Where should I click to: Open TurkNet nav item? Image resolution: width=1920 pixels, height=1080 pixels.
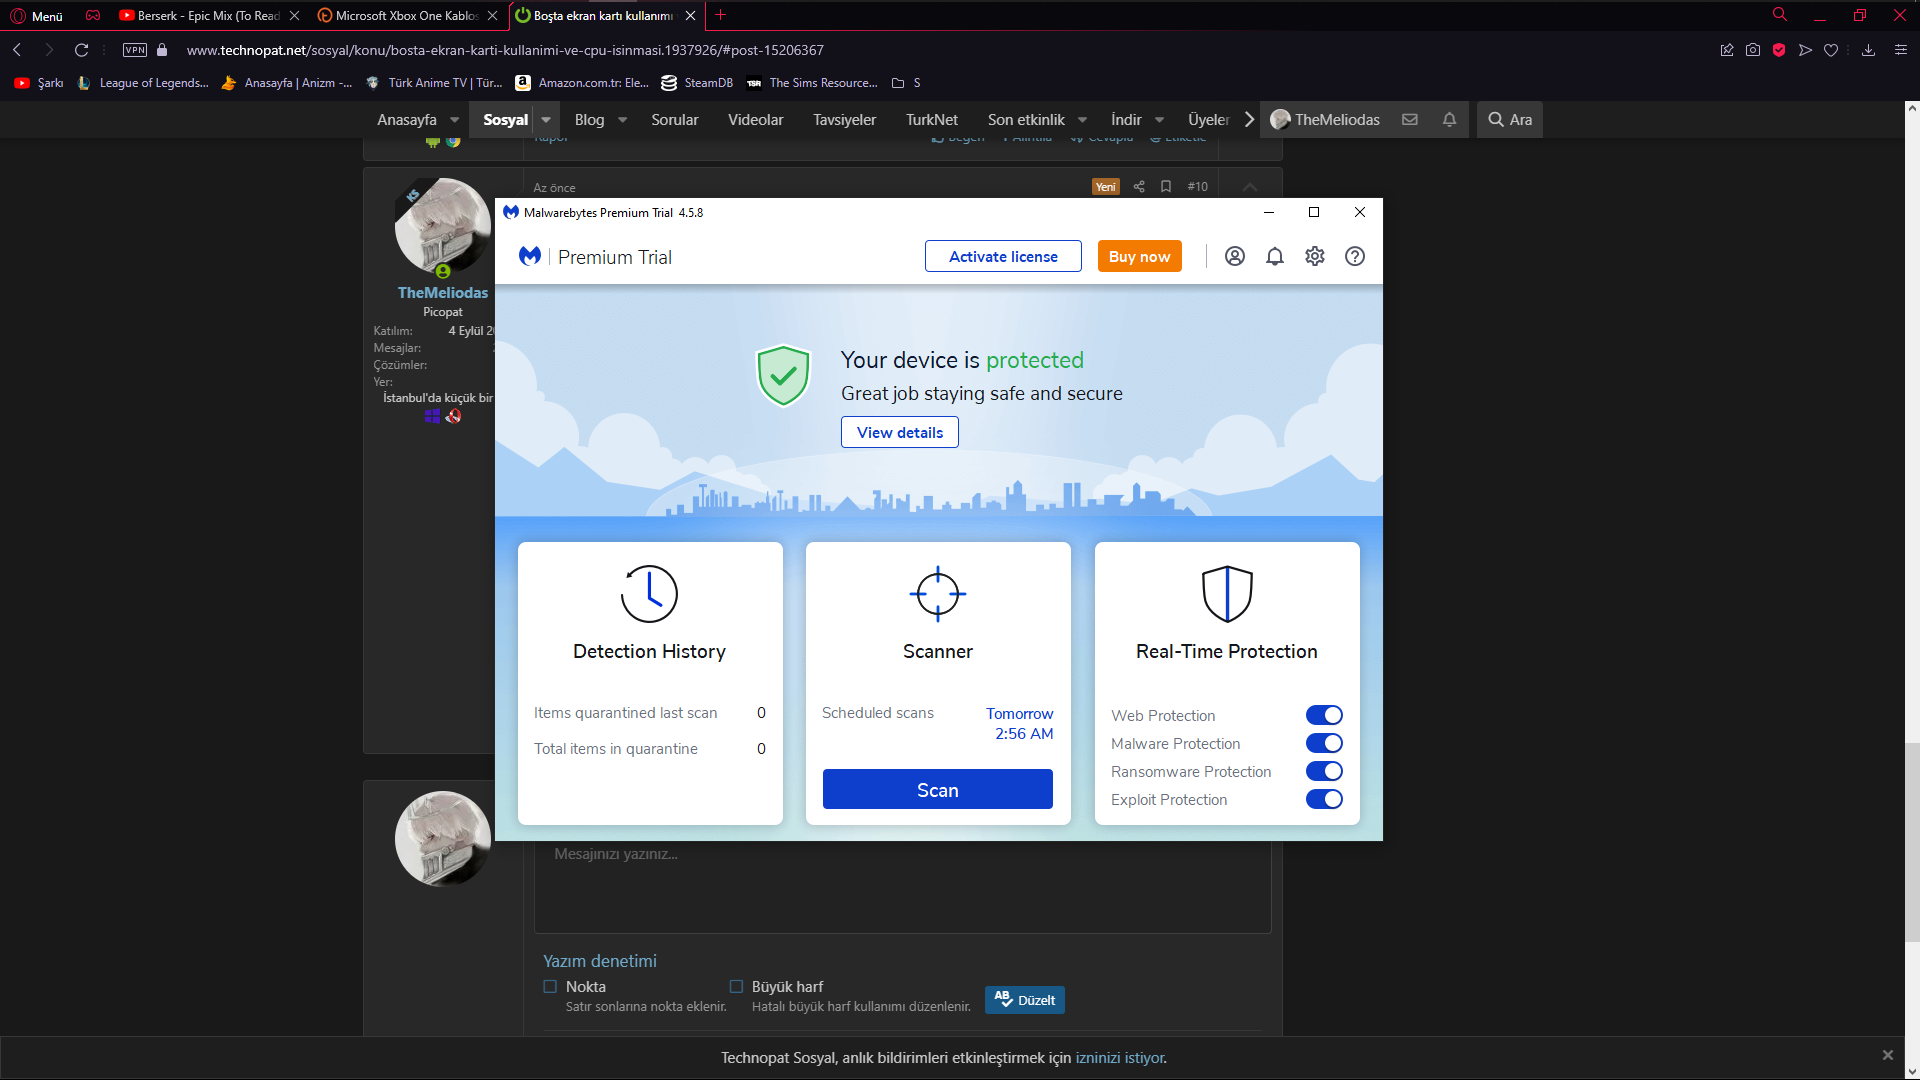pyautogui.click(x=931, y=119)
